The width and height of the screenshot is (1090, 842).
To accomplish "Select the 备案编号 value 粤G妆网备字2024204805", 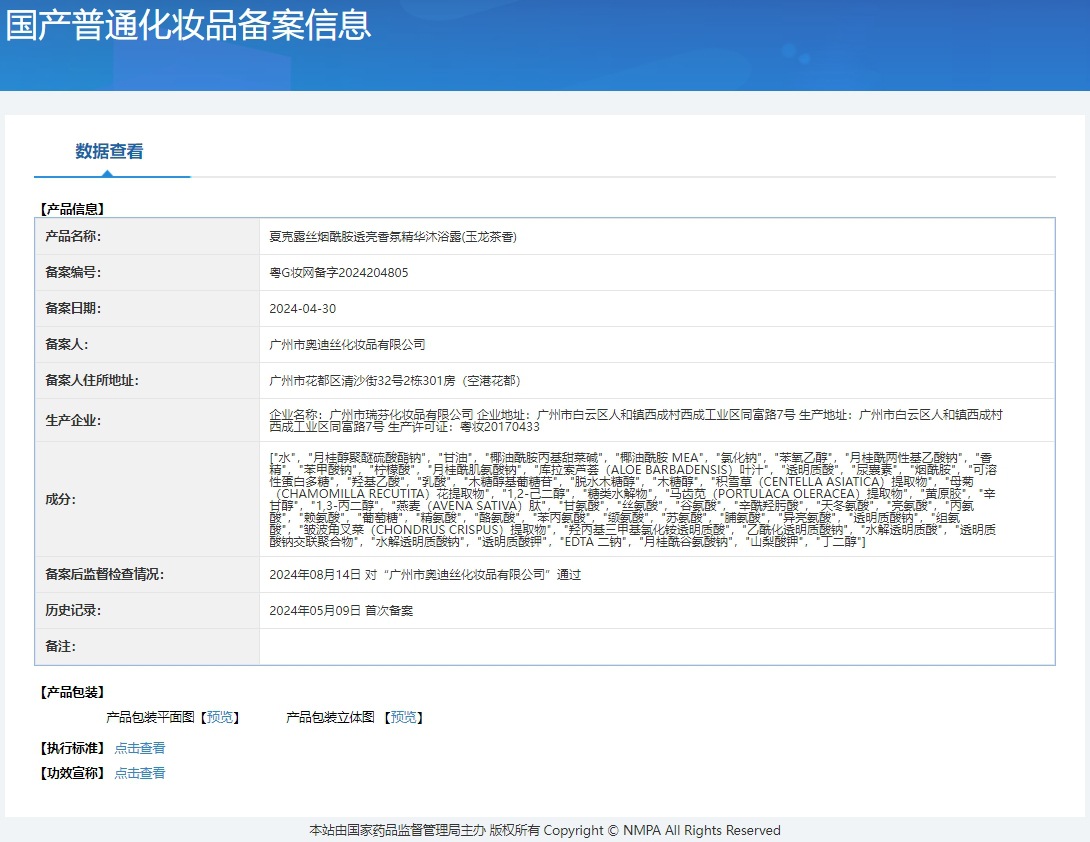I will 339,273.
